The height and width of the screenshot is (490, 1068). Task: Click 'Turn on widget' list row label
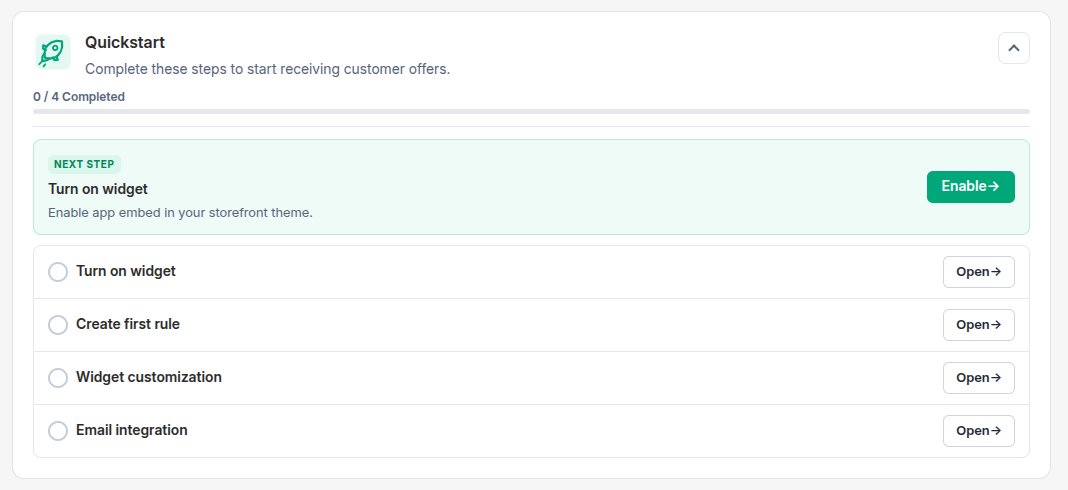click(x=126, y=271)
